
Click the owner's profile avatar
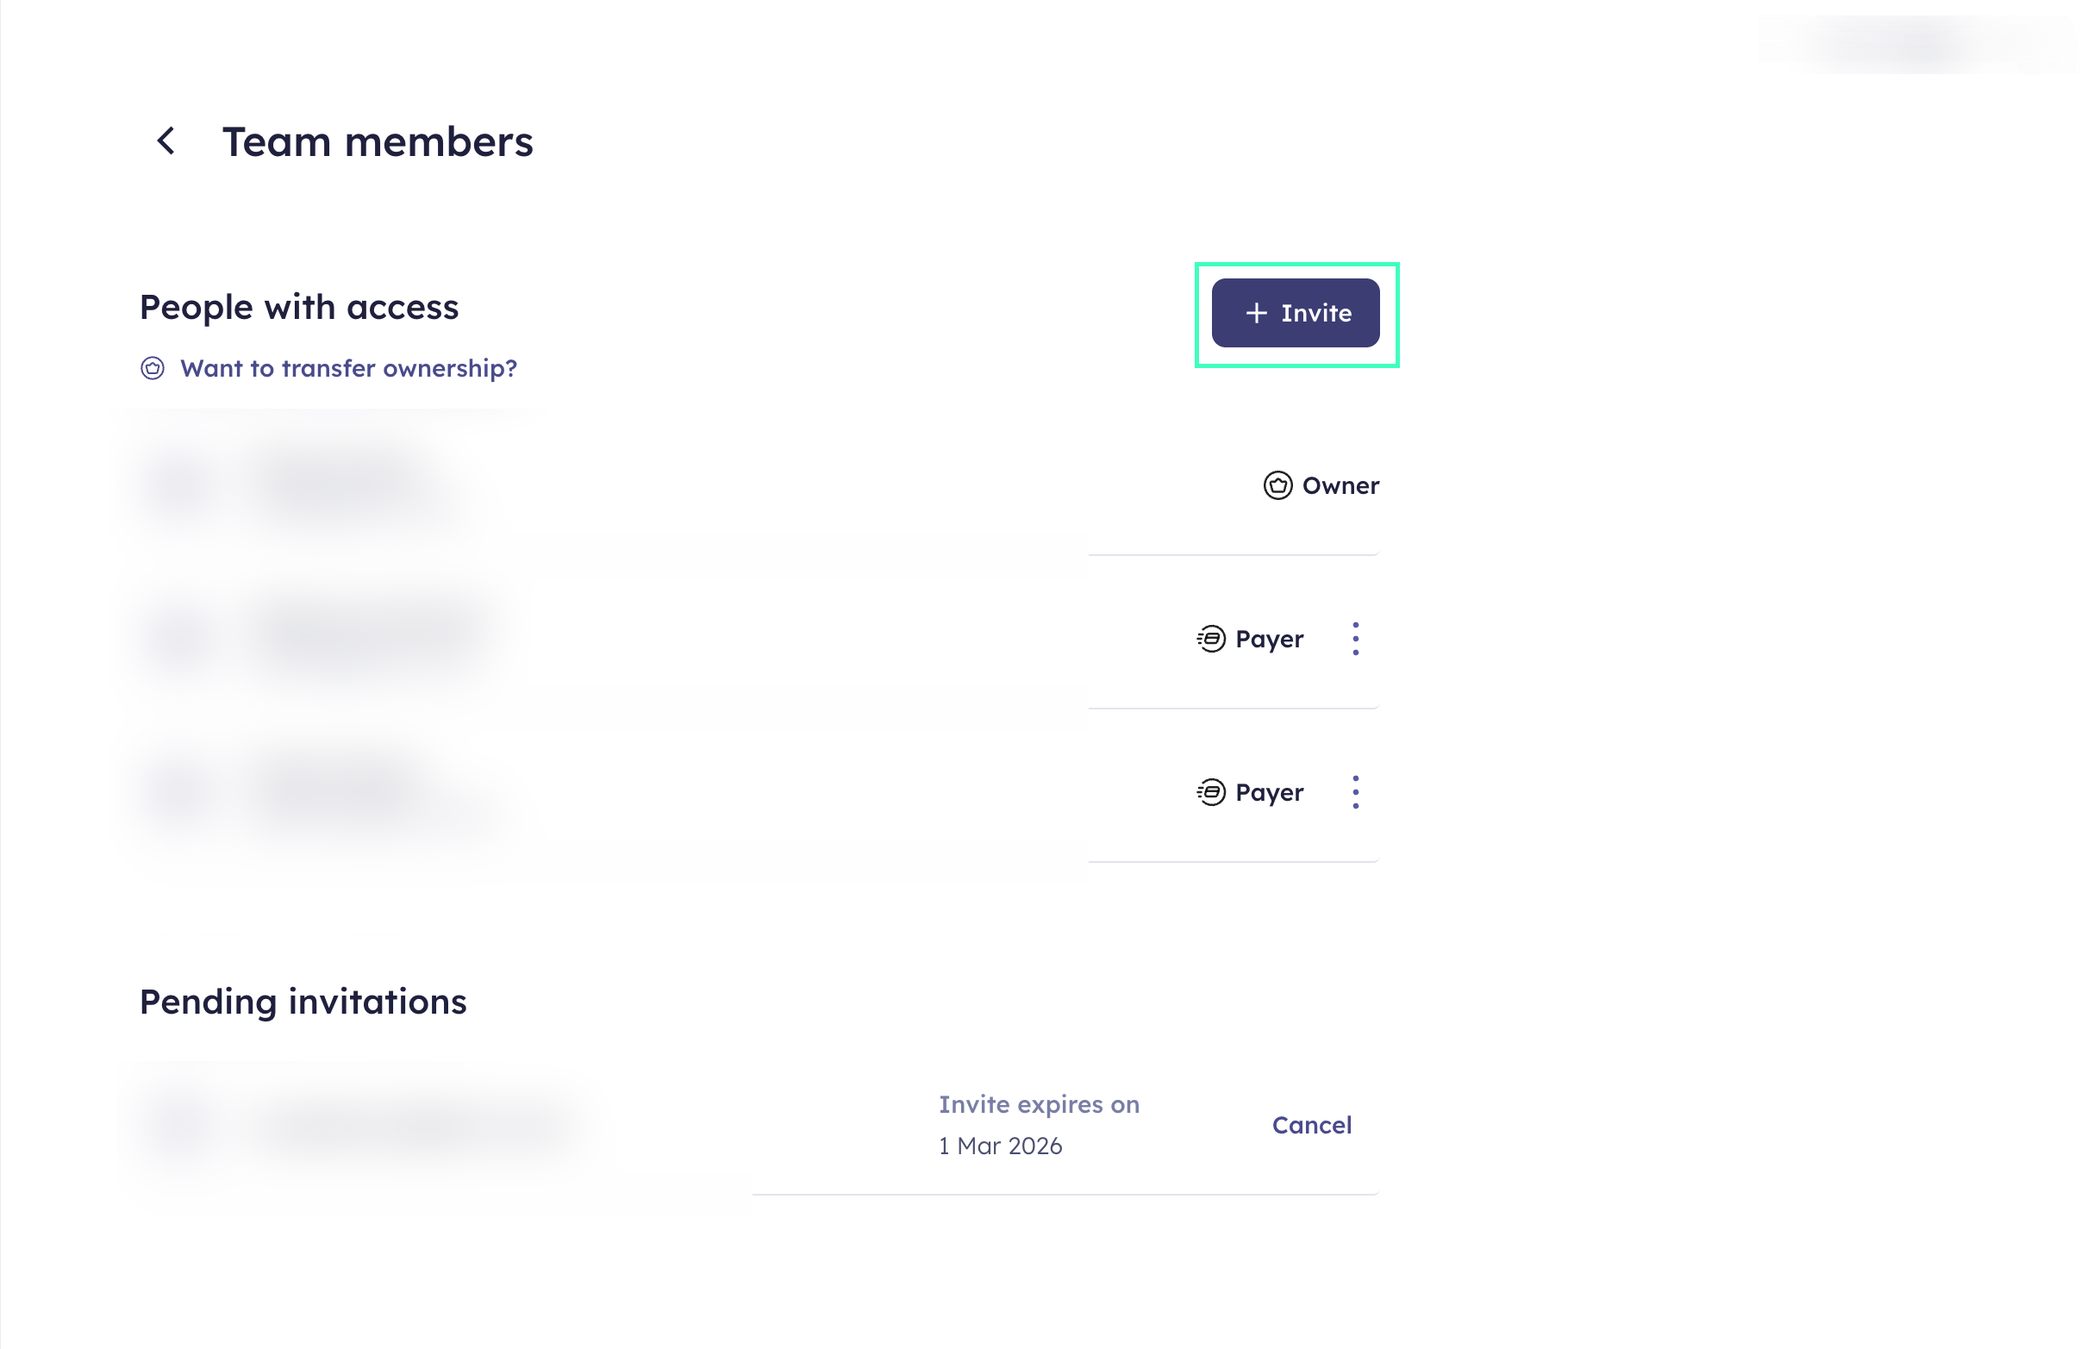coord(178,483)
